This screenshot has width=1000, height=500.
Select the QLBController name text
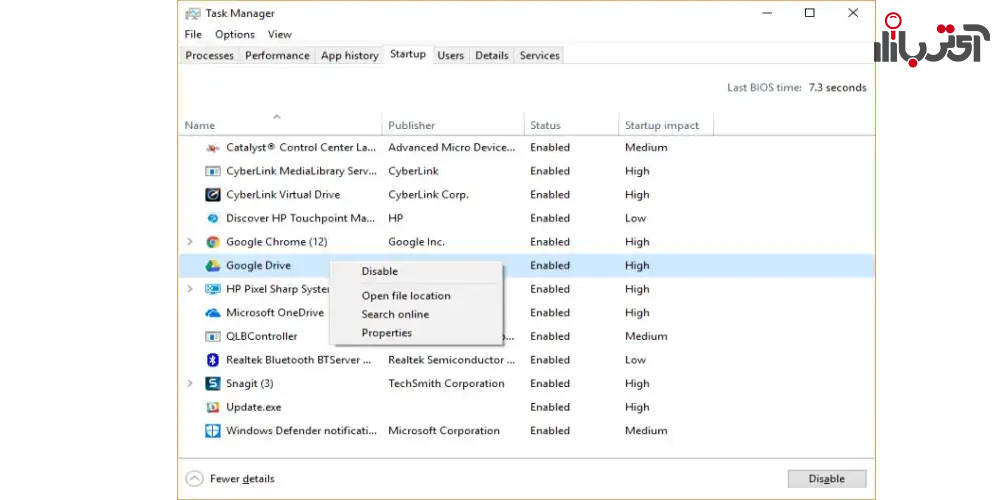[x=261, y=337]
